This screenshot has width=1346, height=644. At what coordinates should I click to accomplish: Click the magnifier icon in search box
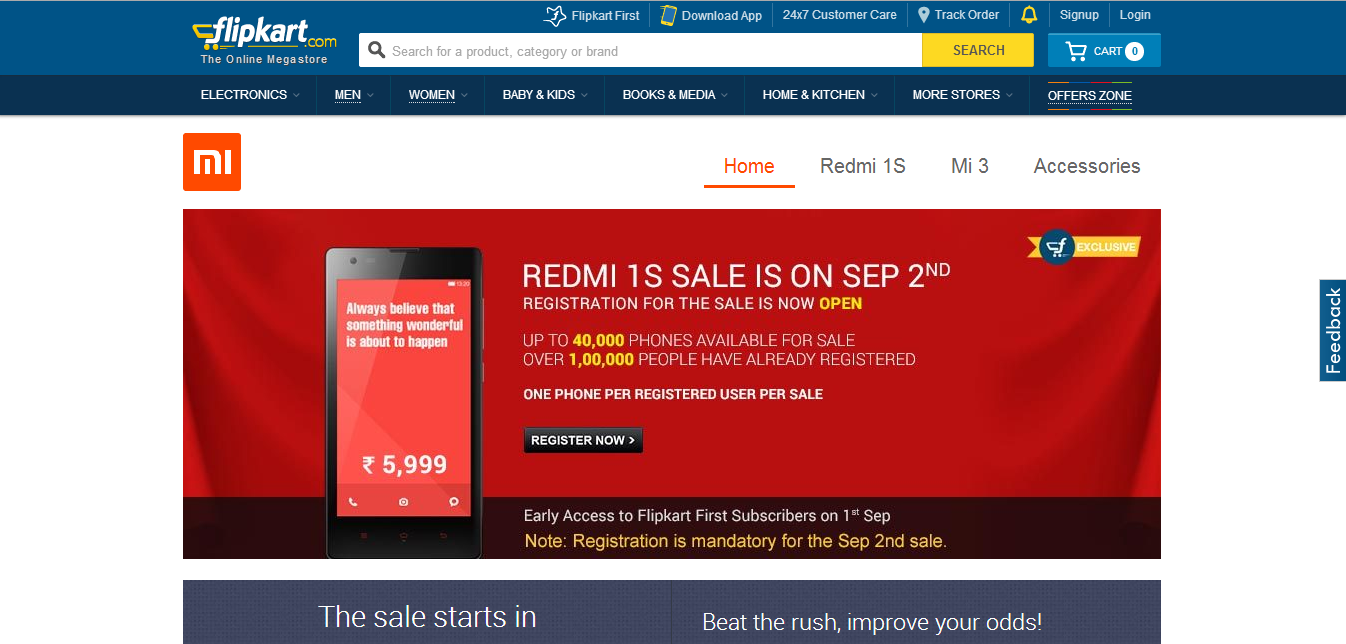pos(377,50)
